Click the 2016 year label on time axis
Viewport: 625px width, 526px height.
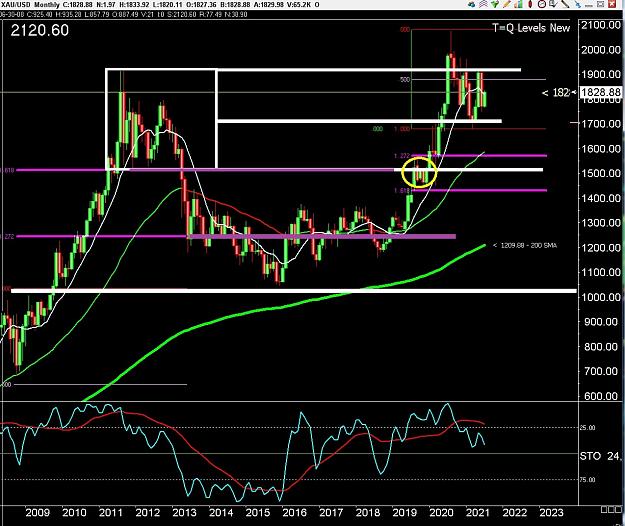[294, 512]
